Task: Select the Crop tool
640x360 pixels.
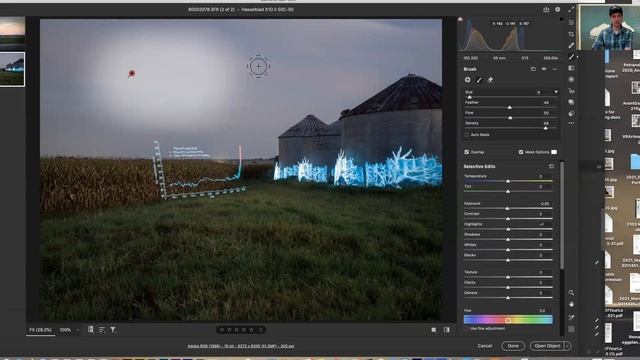Action: 571,34
